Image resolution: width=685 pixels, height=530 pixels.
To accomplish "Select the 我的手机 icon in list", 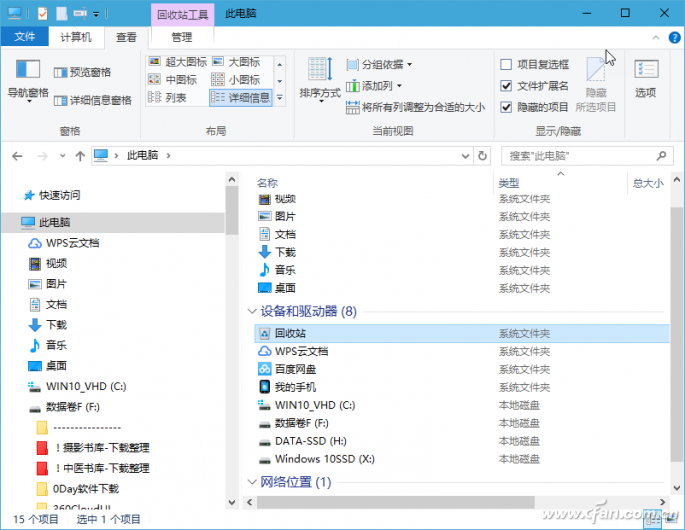I will pos(265,387).
